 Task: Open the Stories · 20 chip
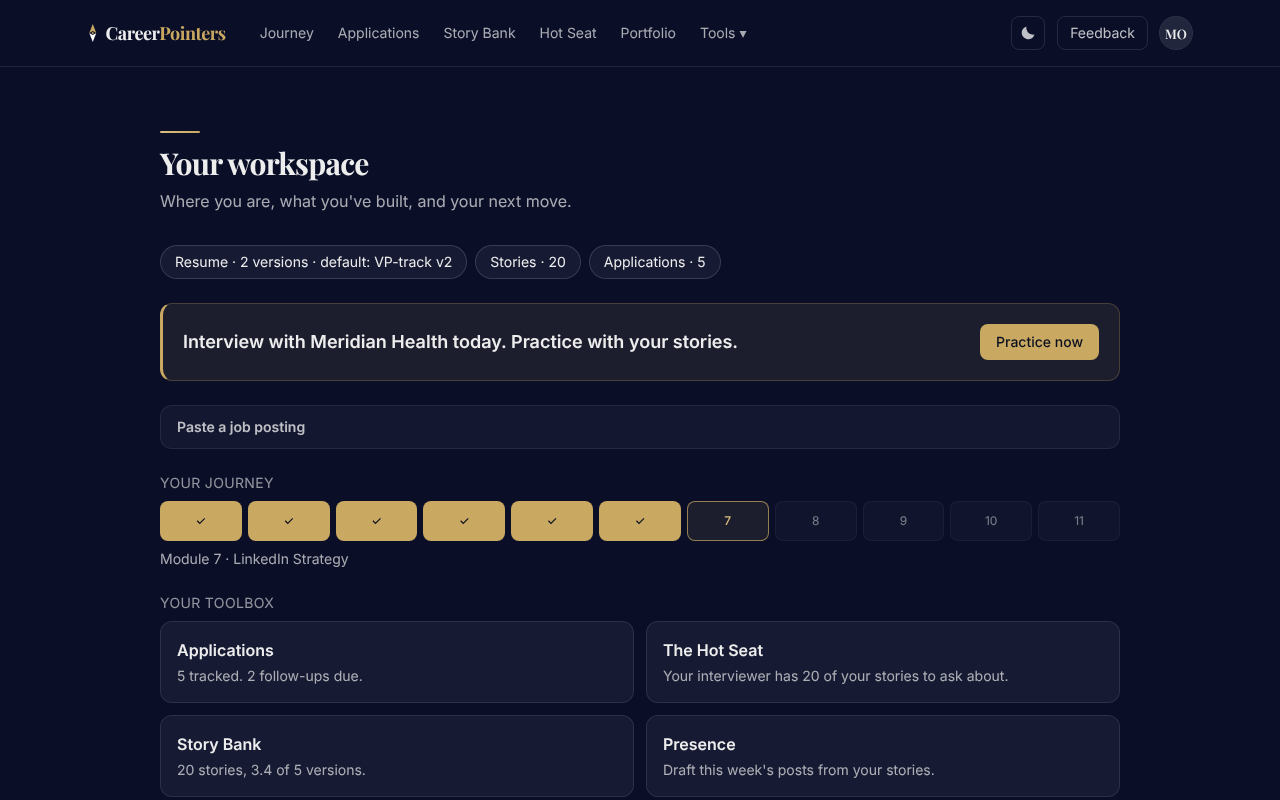click(528, 262)
